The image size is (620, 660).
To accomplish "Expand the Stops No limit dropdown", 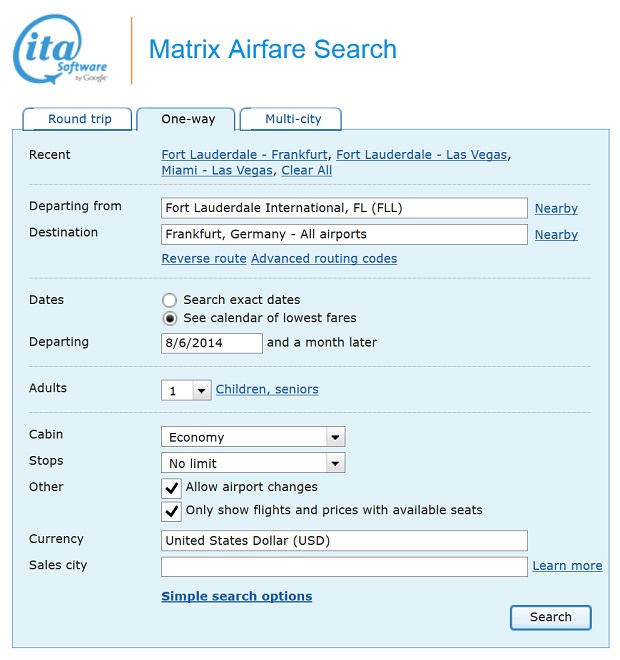I will coord(253,463).
